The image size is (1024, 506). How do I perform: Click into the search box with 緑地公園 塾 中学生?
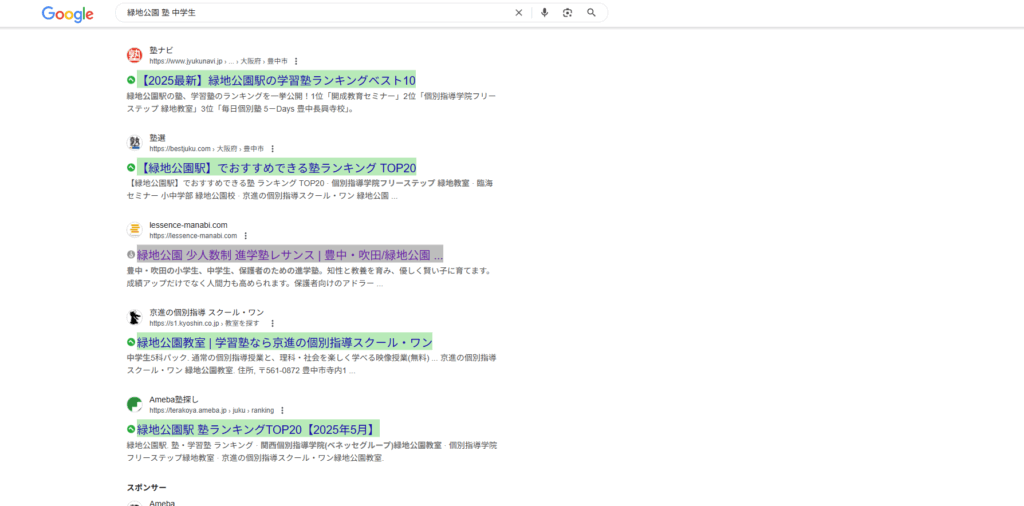pos(300,13)
